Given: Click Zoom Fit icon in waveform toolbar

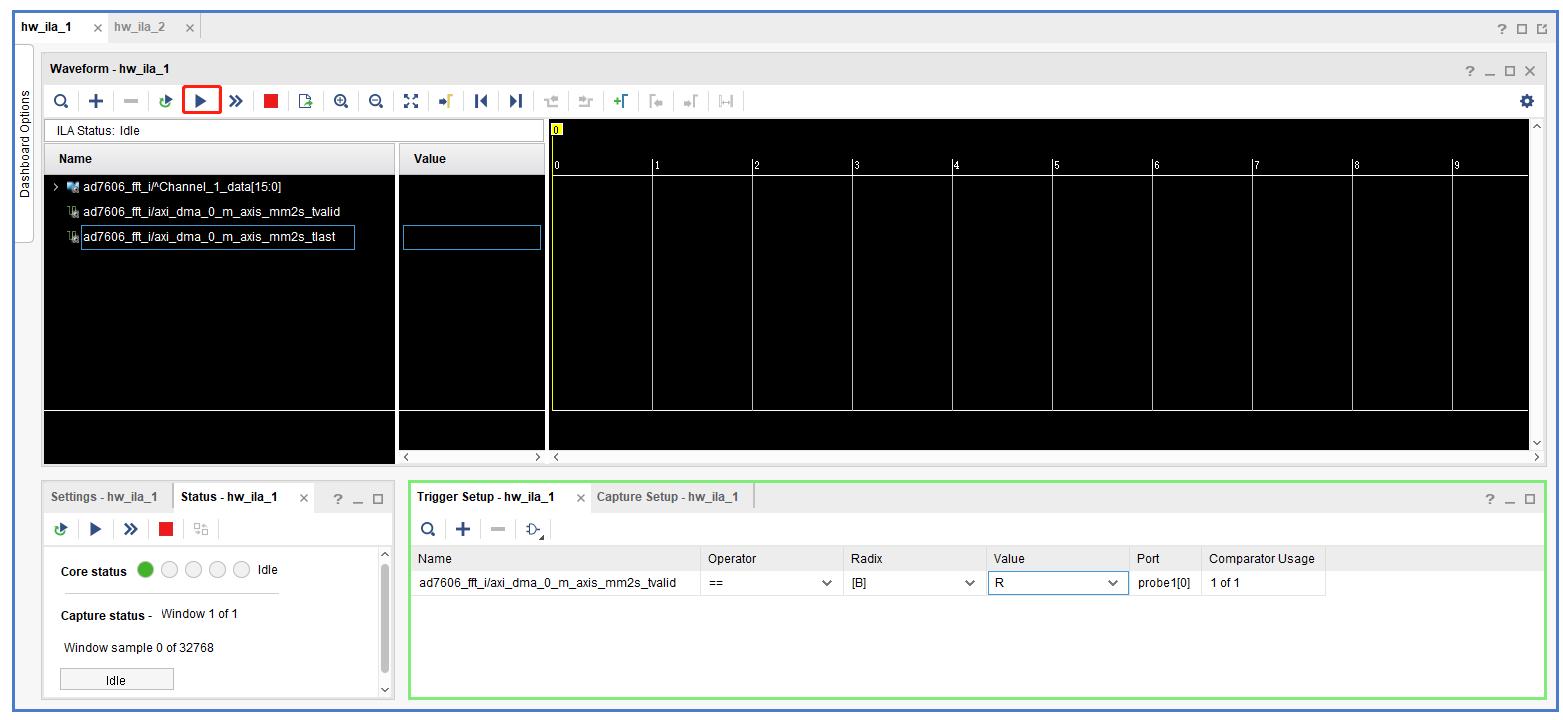Looking at the screenshot, I should [x=411, y=101].
